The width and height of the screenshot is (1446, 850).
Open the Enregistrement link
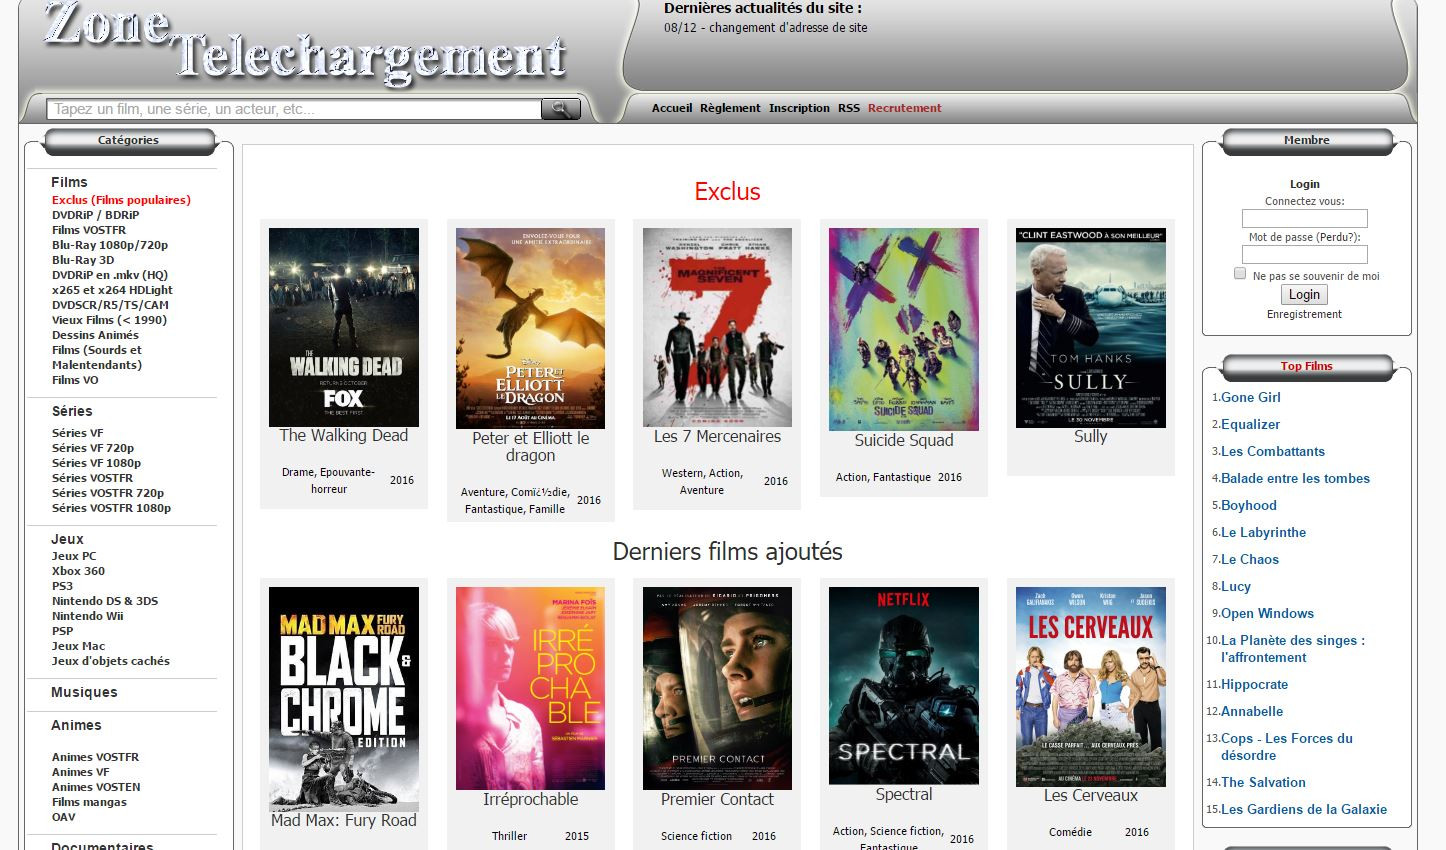point(1304,314)
